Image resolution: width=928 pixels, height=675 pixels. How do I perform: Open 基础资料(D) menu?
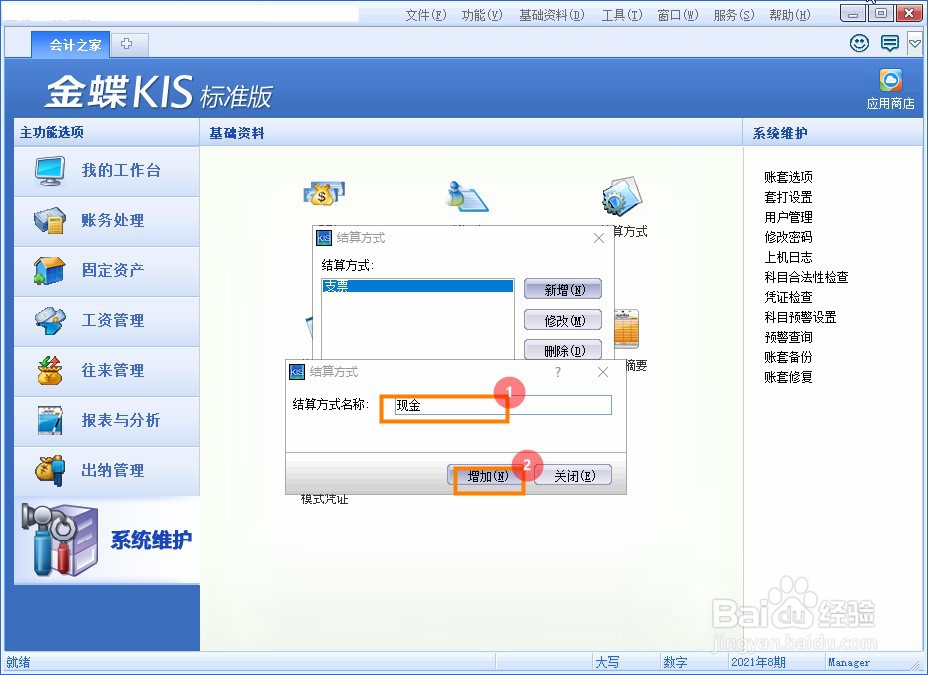552,15
